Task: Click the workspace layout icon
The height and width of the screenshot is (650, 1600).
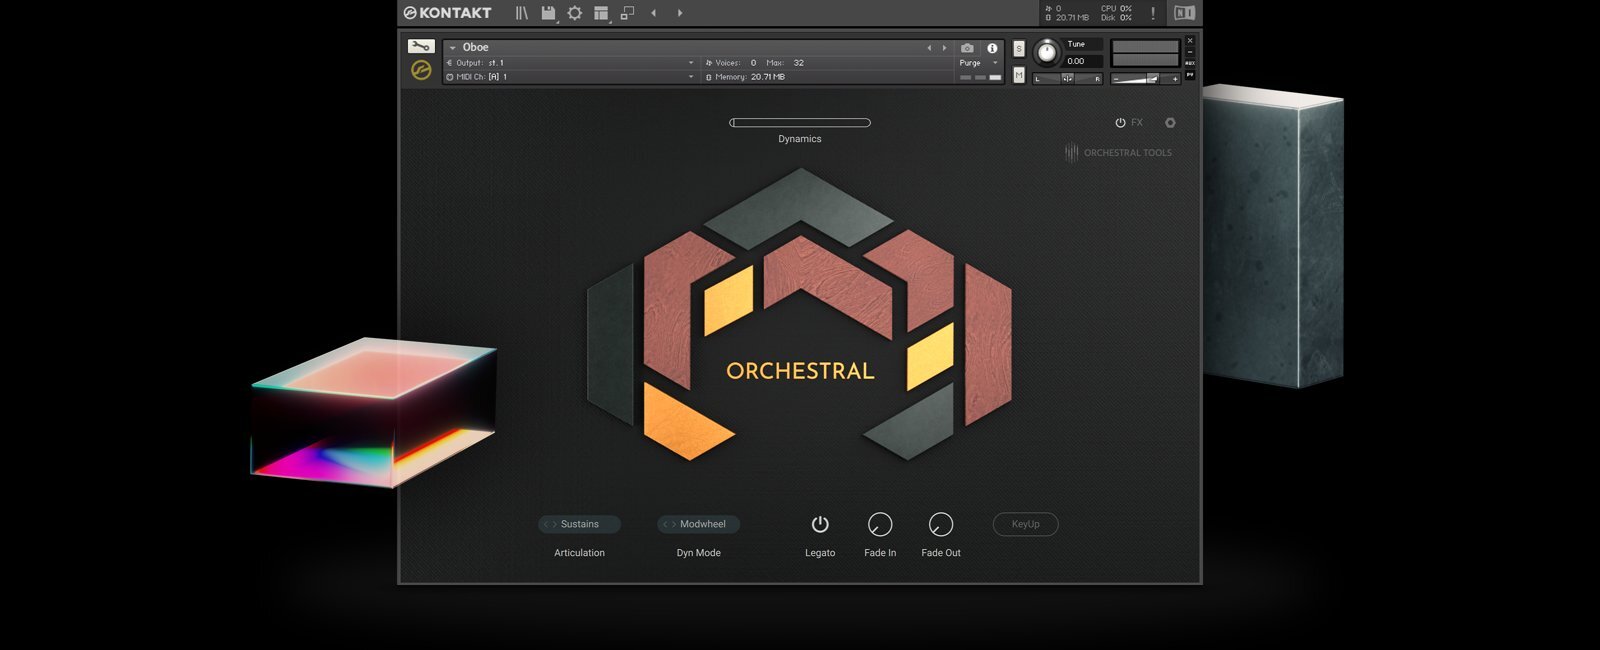Action: (601, 13)
